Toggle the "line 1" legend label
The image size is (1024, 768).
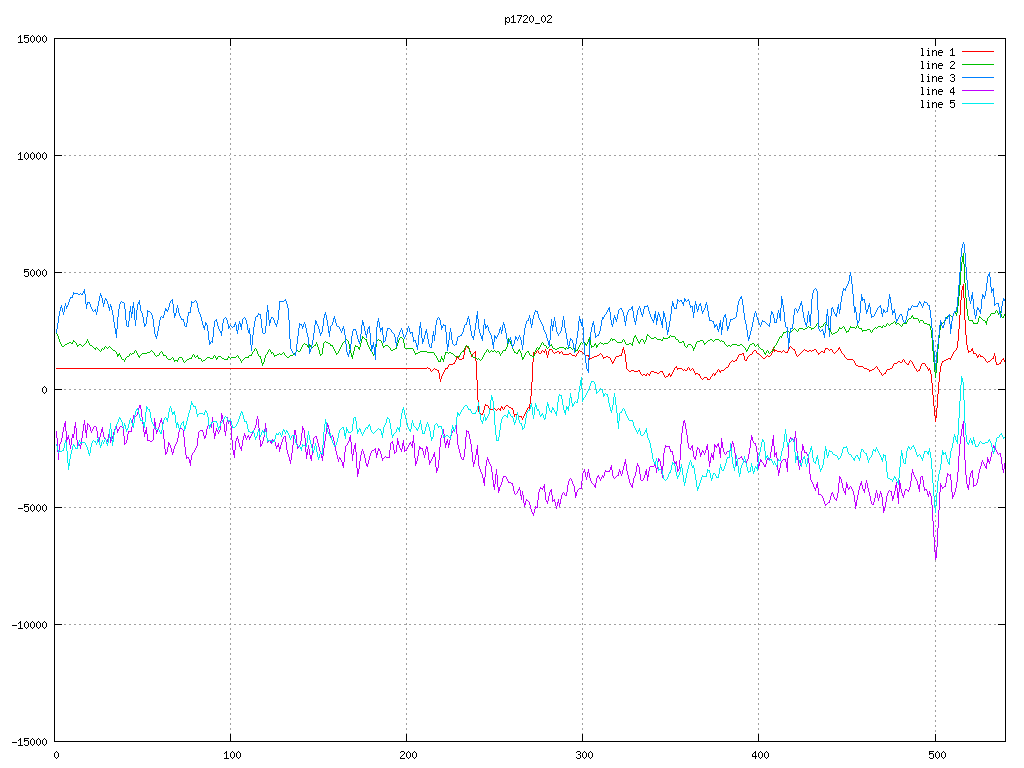tap(937, 52)
